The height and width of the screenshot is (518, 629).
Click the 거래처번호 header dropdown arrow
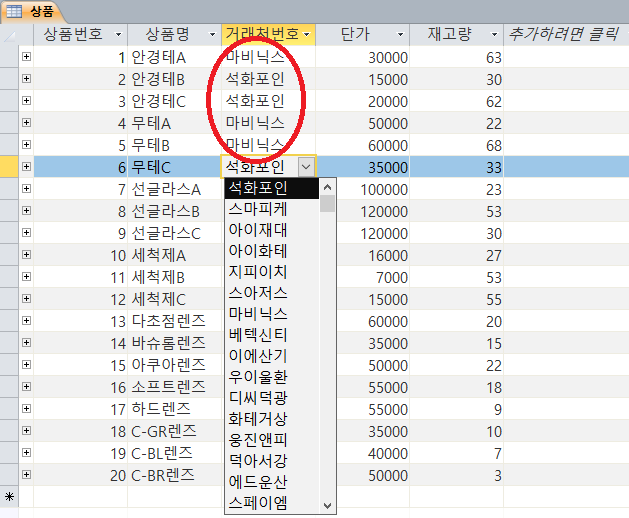point(306,35)
